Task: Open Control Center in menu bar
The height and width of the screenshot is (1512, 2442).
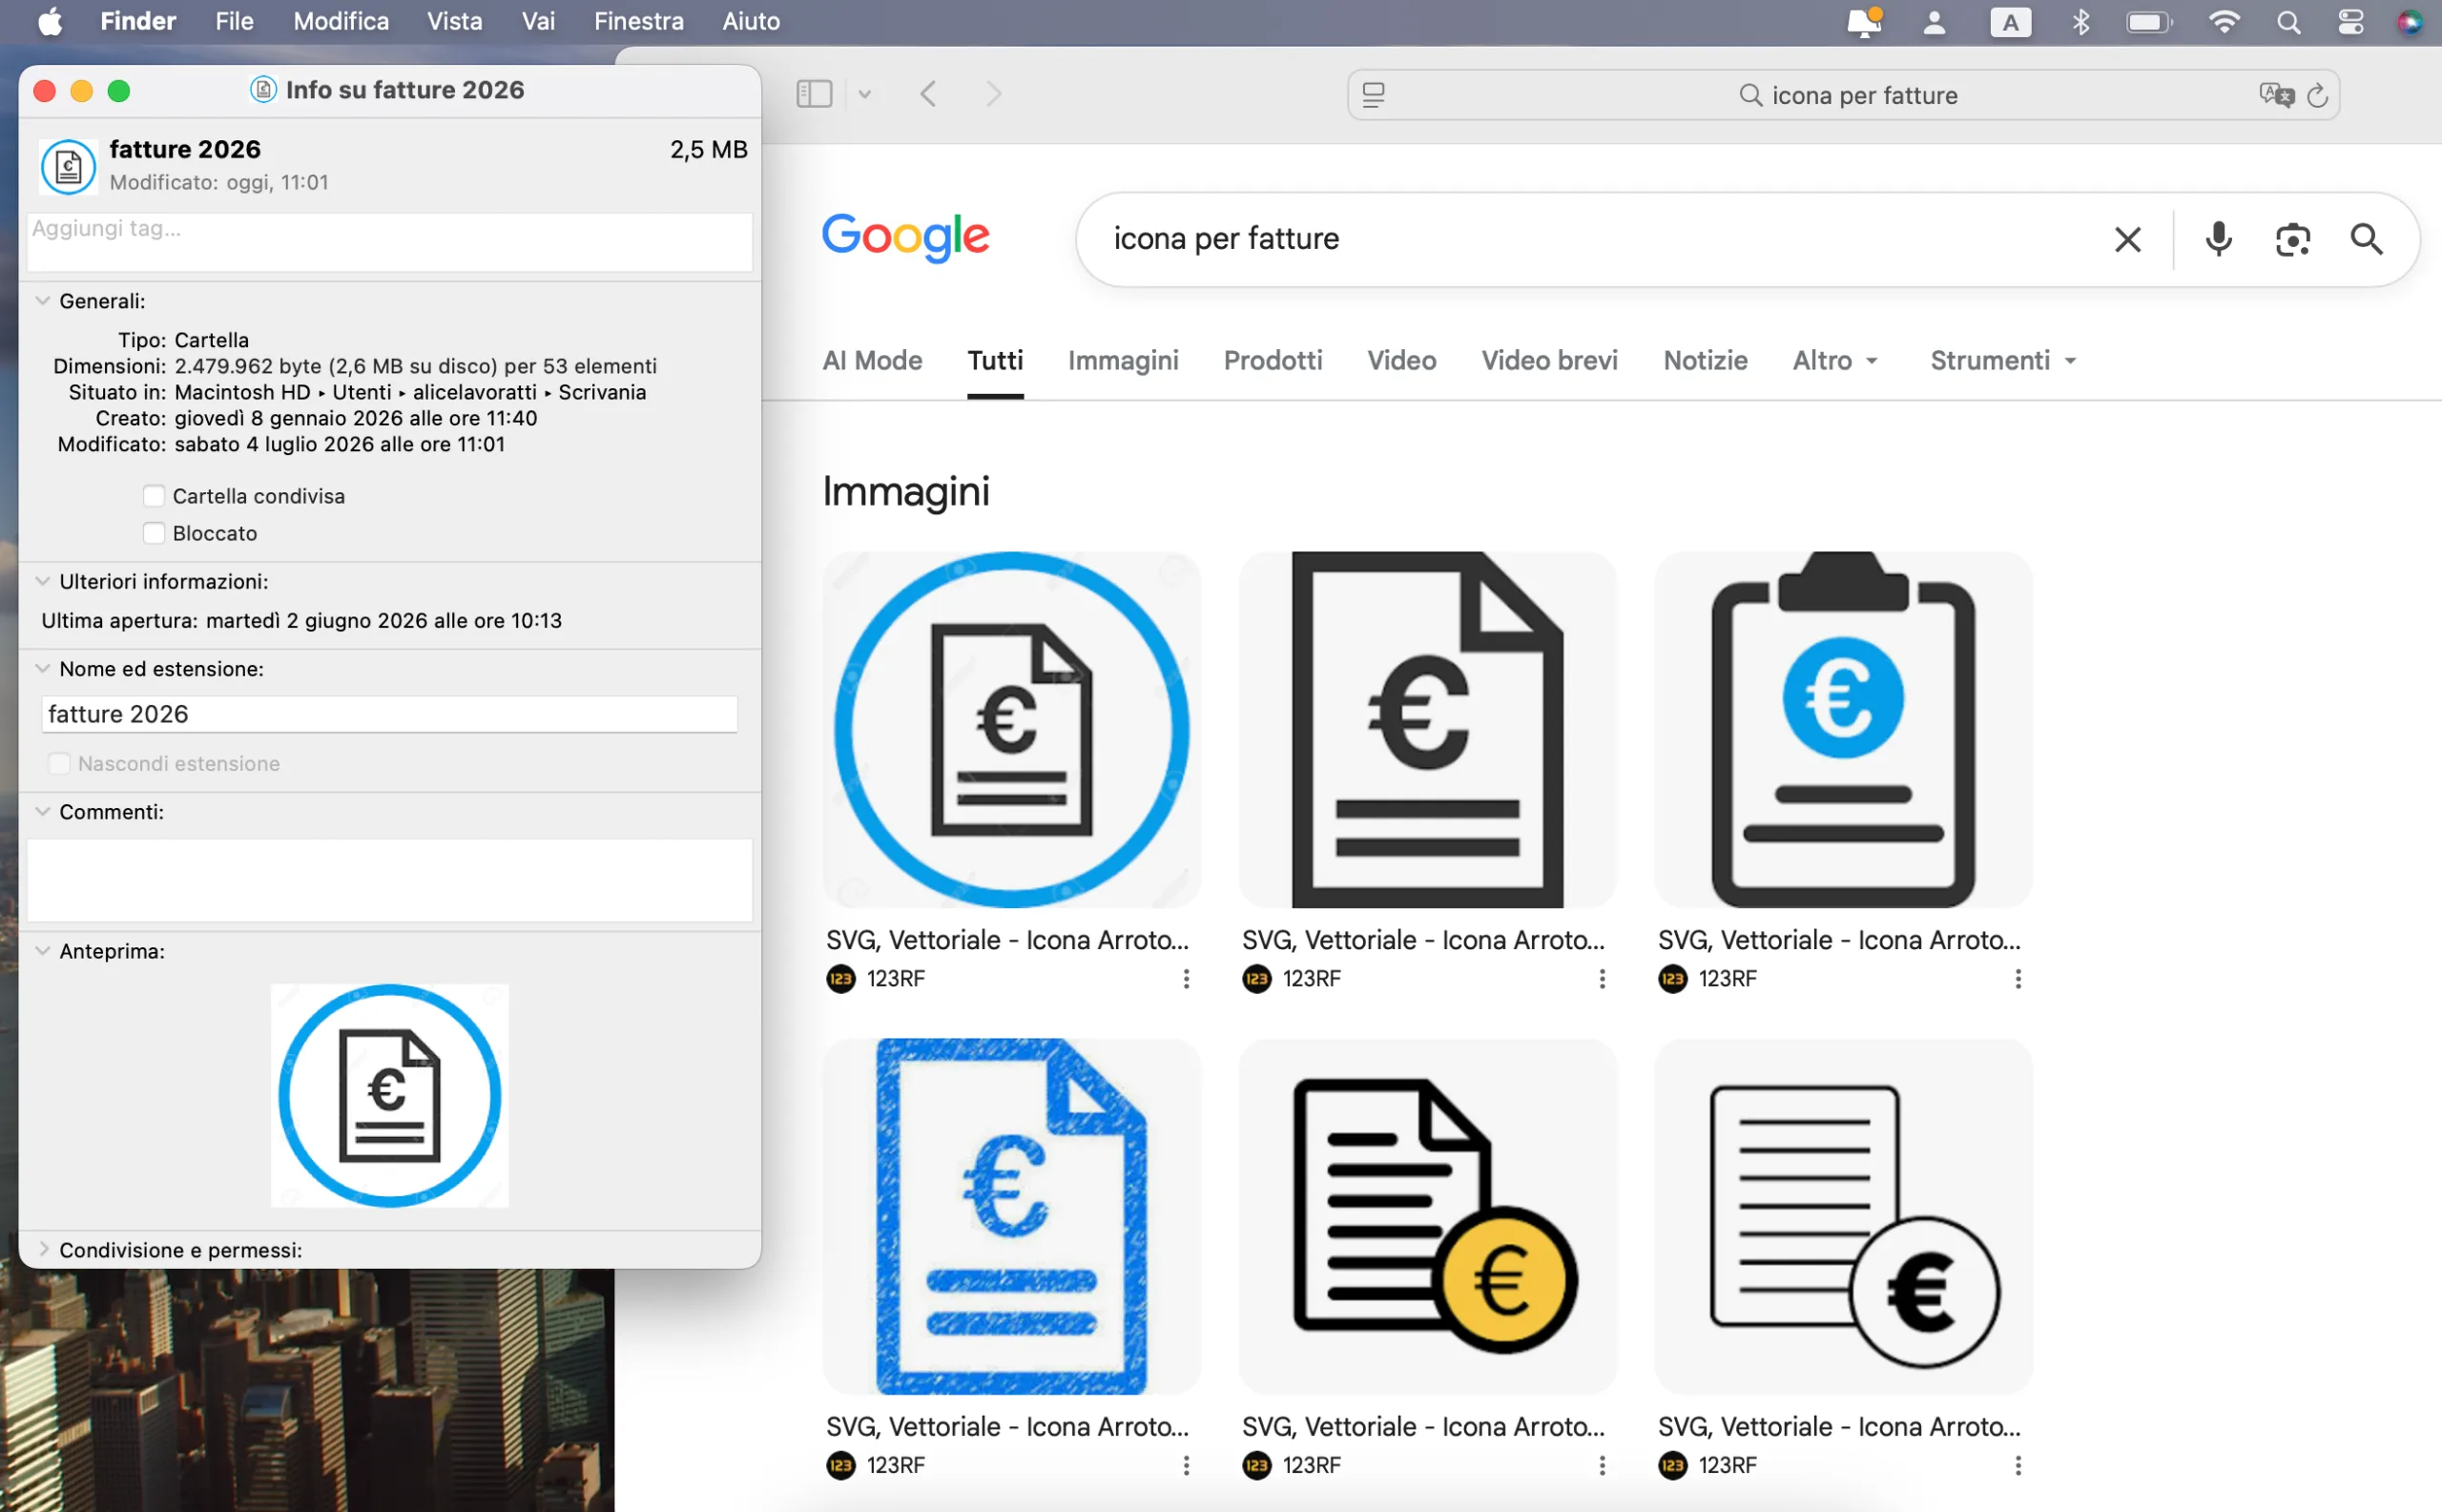Action: click(2350, 22)
